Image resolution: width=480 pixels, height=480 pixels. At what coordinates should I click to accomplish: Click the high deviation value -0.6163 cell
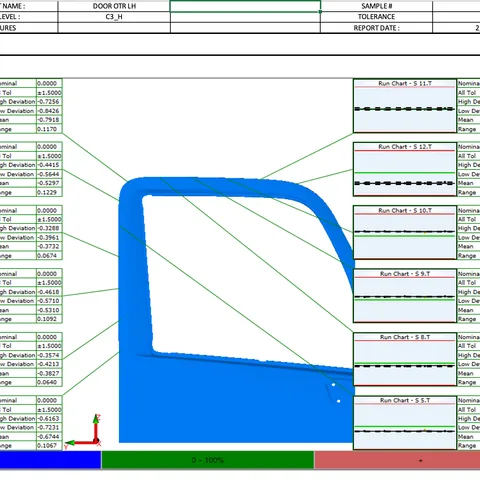pos(49,418)
